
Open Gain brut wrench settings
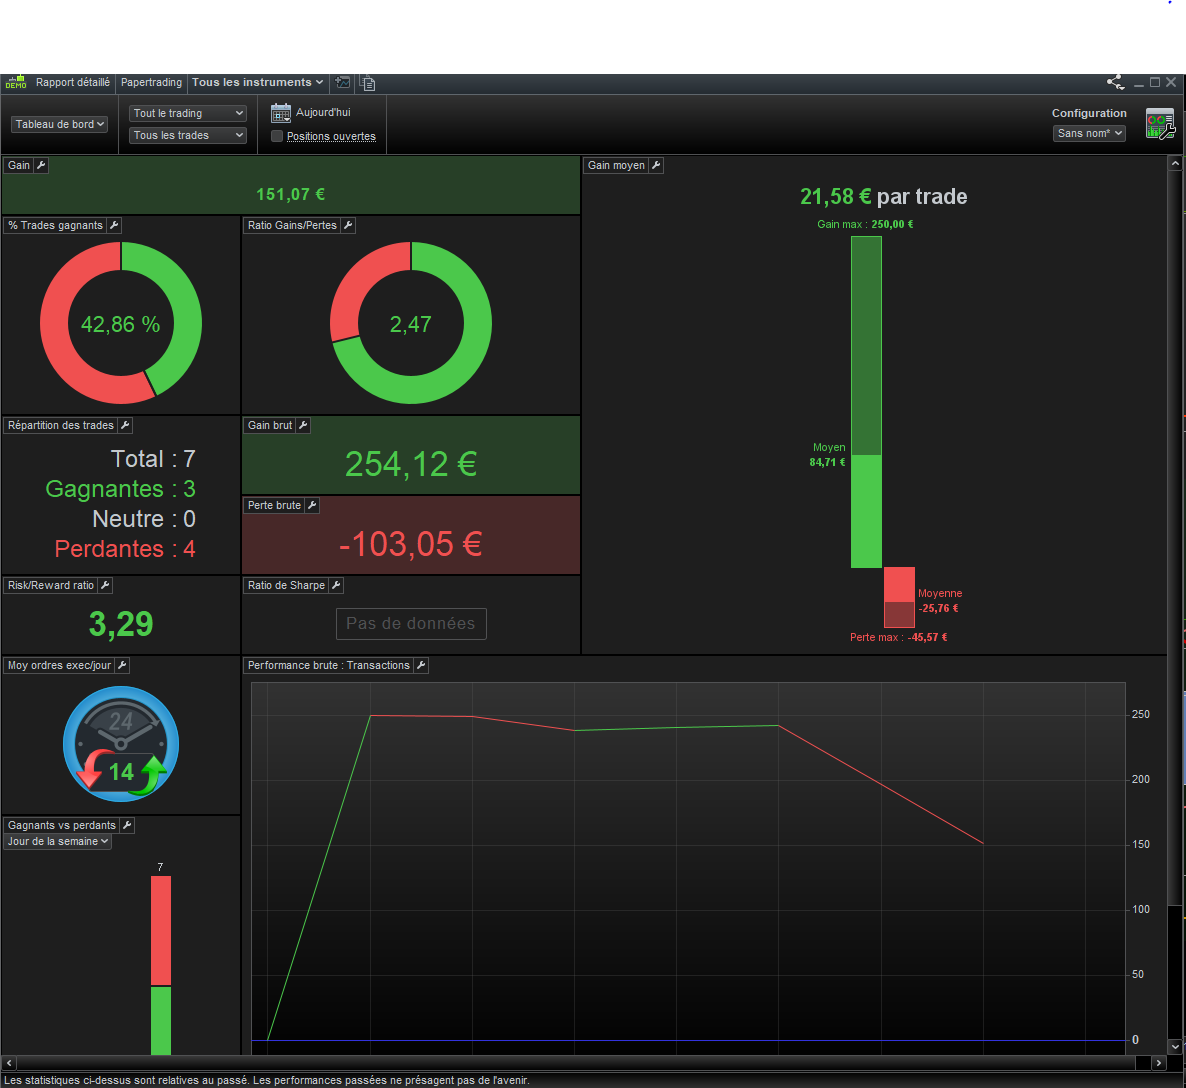click(303, 425)
